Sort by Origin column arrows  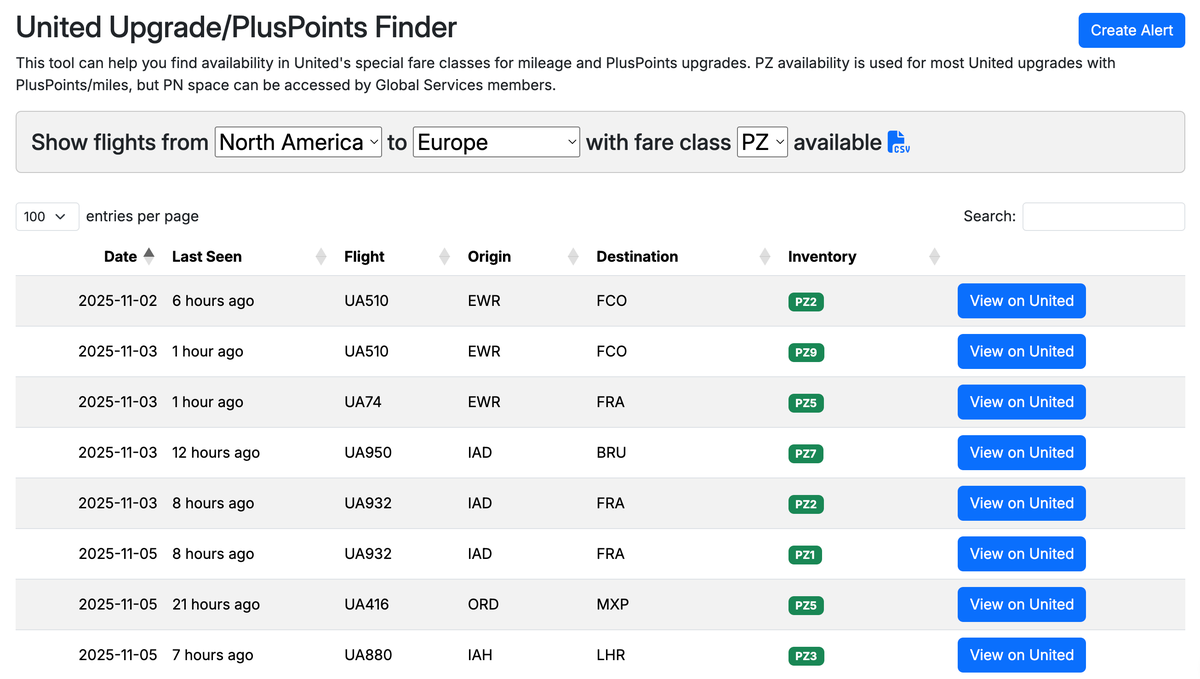pos(573,257)
